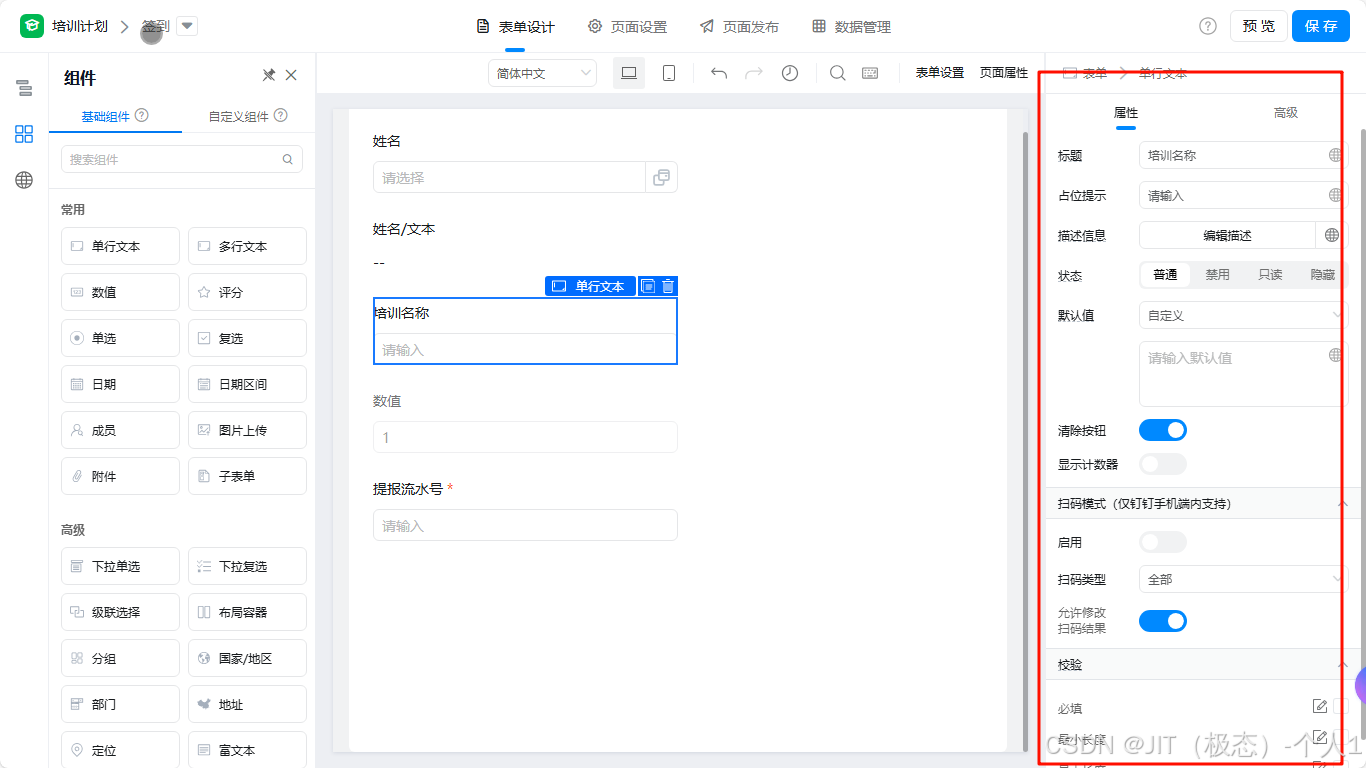Click the info icon beside 基础组件
1366x768 pixels.
click(142, 115)
